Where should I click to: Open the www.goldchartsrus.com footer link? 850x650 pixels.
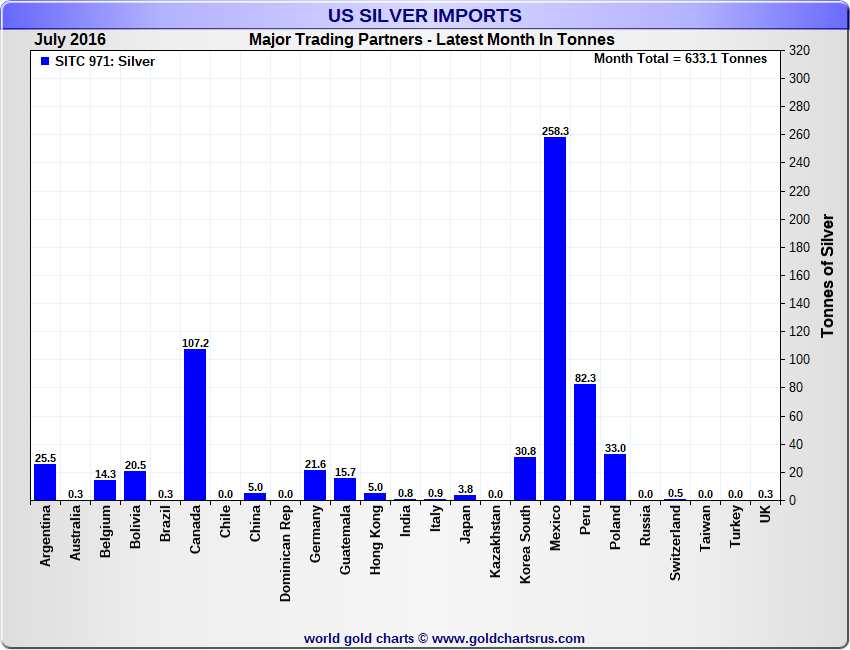[x=508, y=638]
